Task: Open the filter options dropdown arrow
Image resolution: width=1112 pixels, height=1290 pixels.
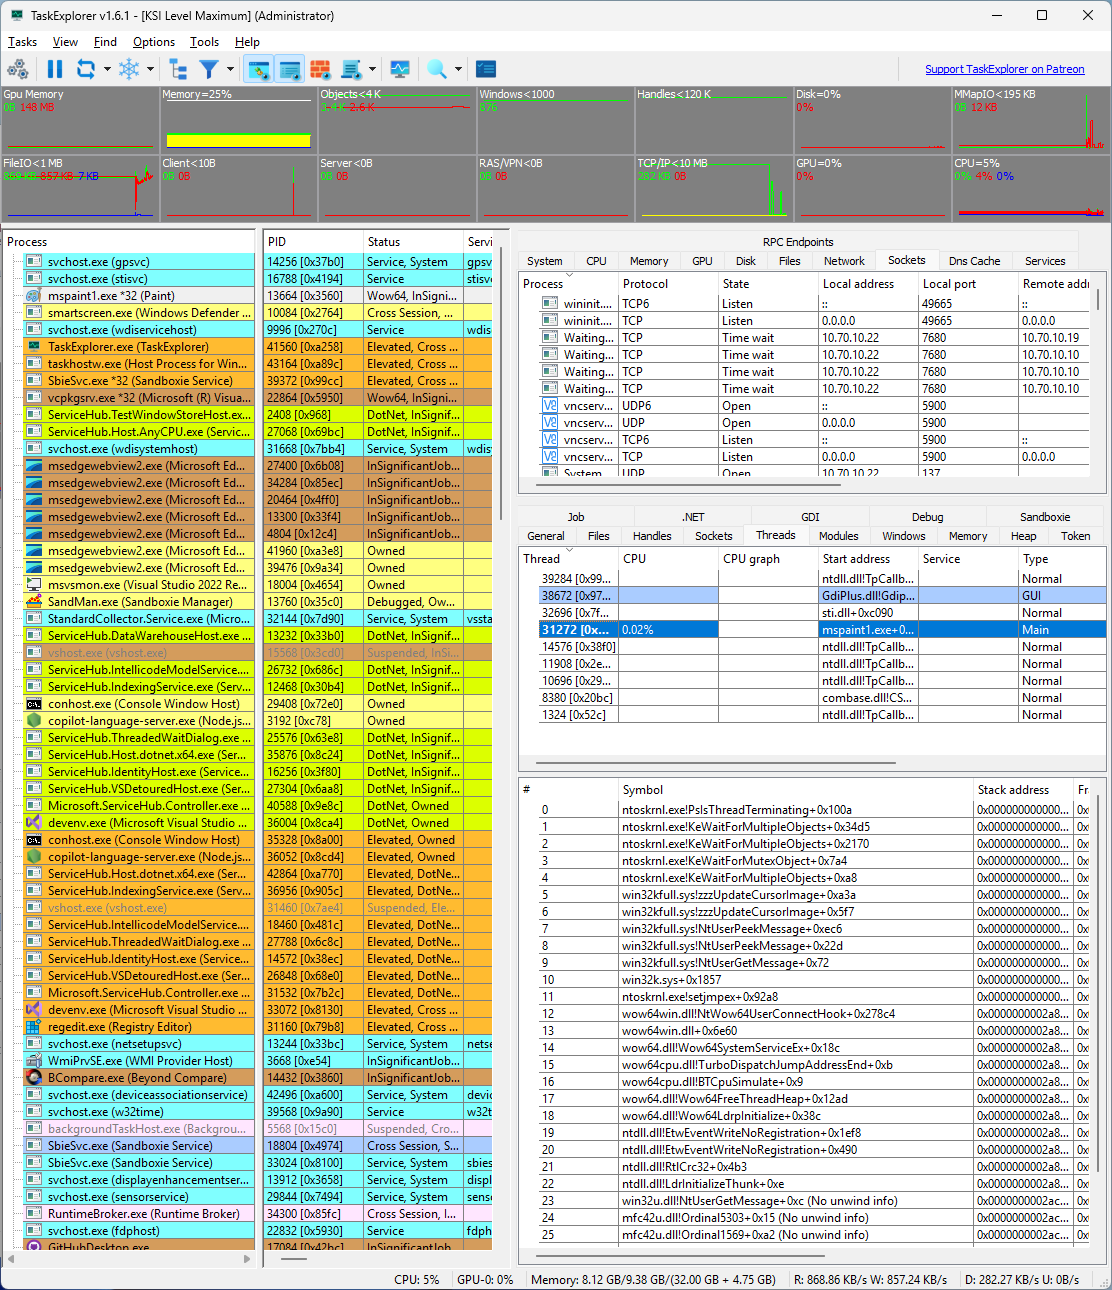Action: pyautogui.click(x=229, y=69)
